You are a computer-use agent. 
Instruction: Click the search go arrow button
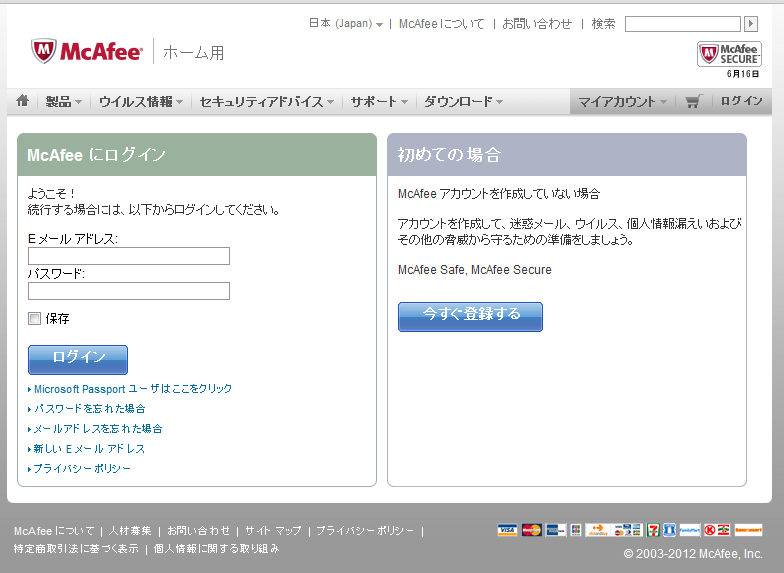click(x=751, y=24)
